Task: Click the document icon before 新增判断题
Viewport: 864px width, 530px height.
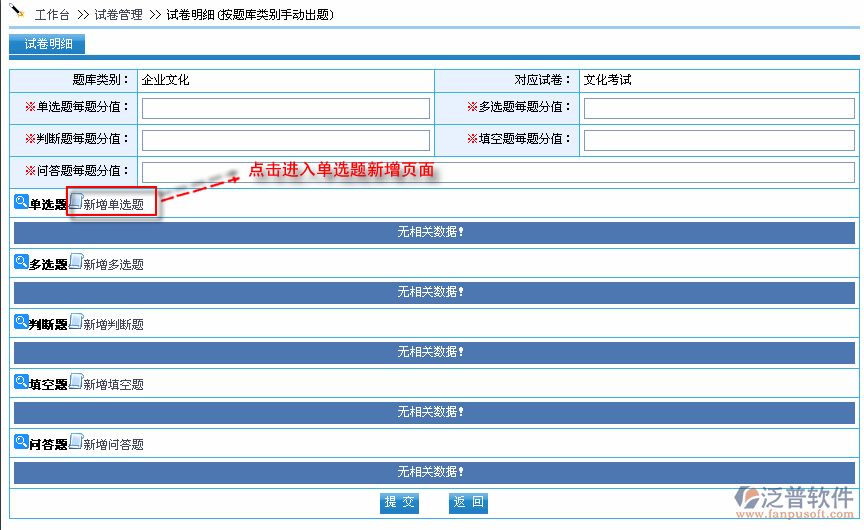Action: pos(76,322)
